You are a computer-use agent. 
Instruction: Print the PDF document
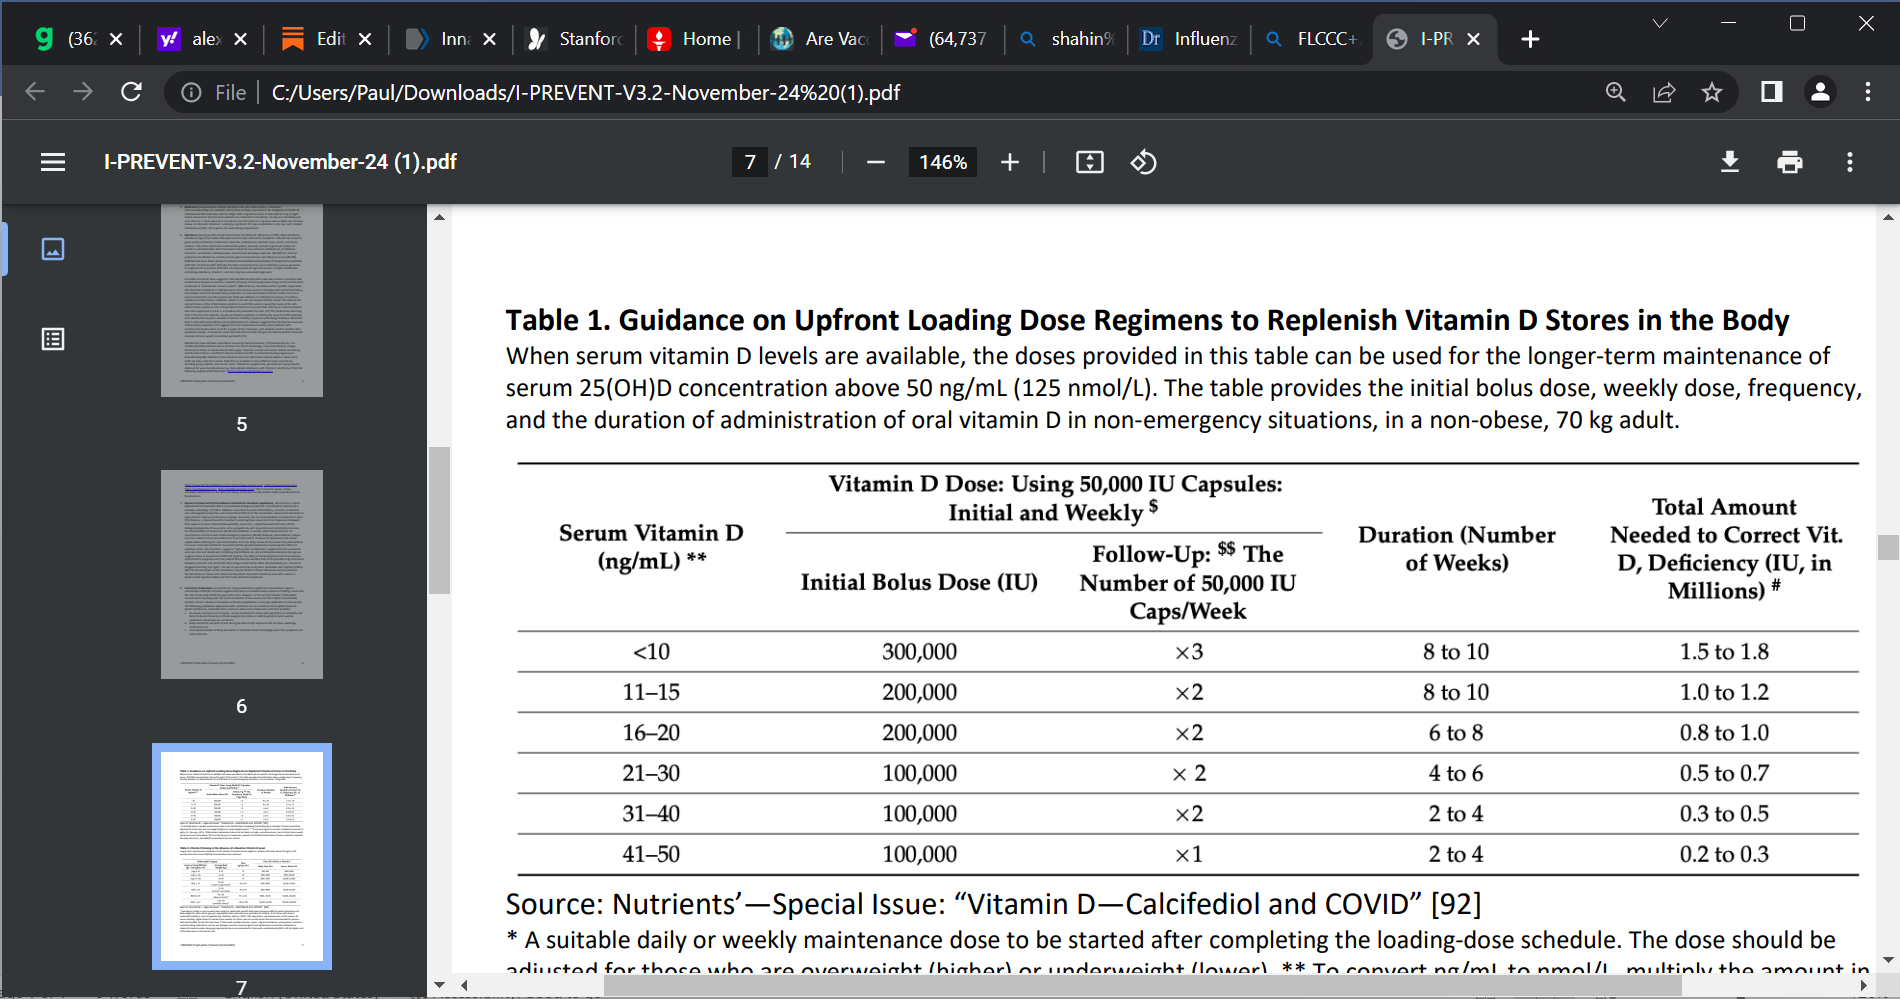[x=1790, y=162]
